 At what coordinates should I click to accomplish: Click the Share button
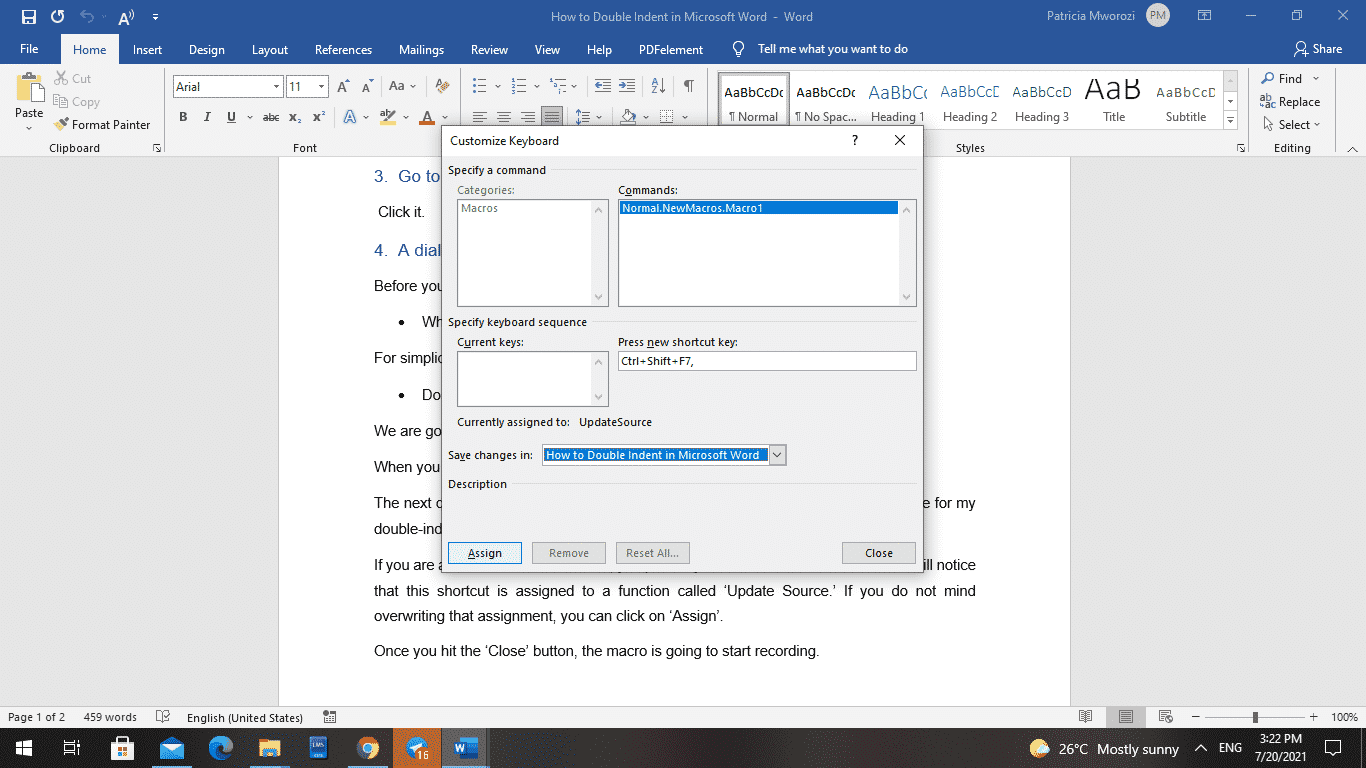click(x=1318, y=48)
